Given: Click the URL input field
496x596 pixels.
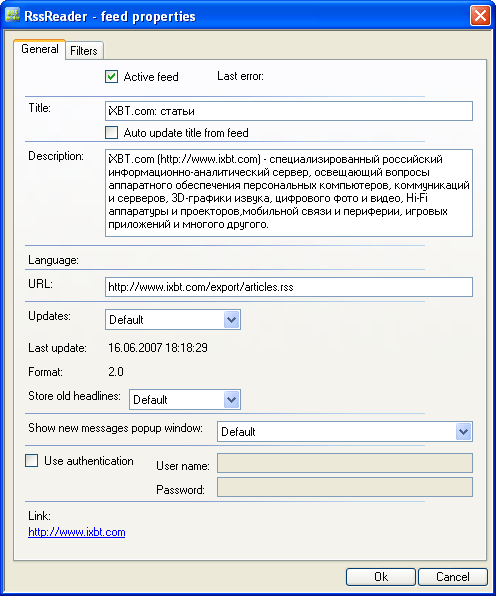Looking at the screenshot, I should [289, 287].
